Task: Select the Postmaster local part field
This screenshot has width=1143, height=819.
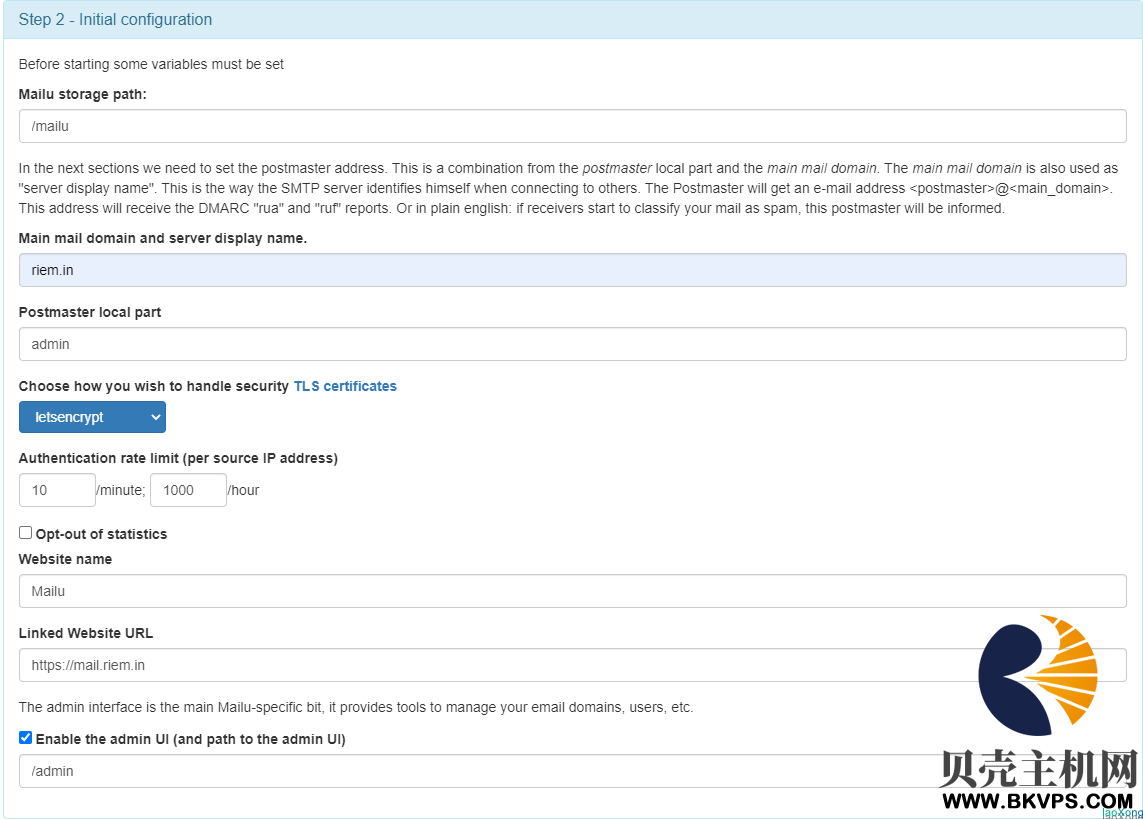Action: click(x=572, y=344)
